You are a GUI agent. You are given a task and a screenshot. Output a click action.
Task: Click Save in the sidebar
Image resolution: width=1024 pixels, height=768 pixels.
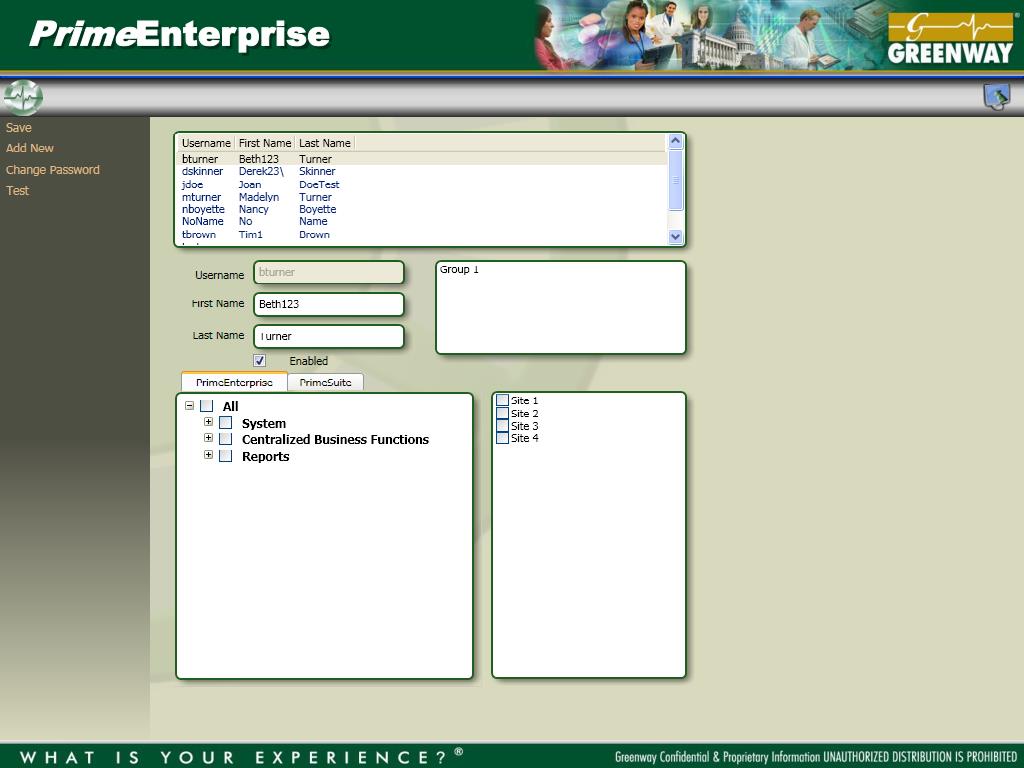[x=19, y=128]
